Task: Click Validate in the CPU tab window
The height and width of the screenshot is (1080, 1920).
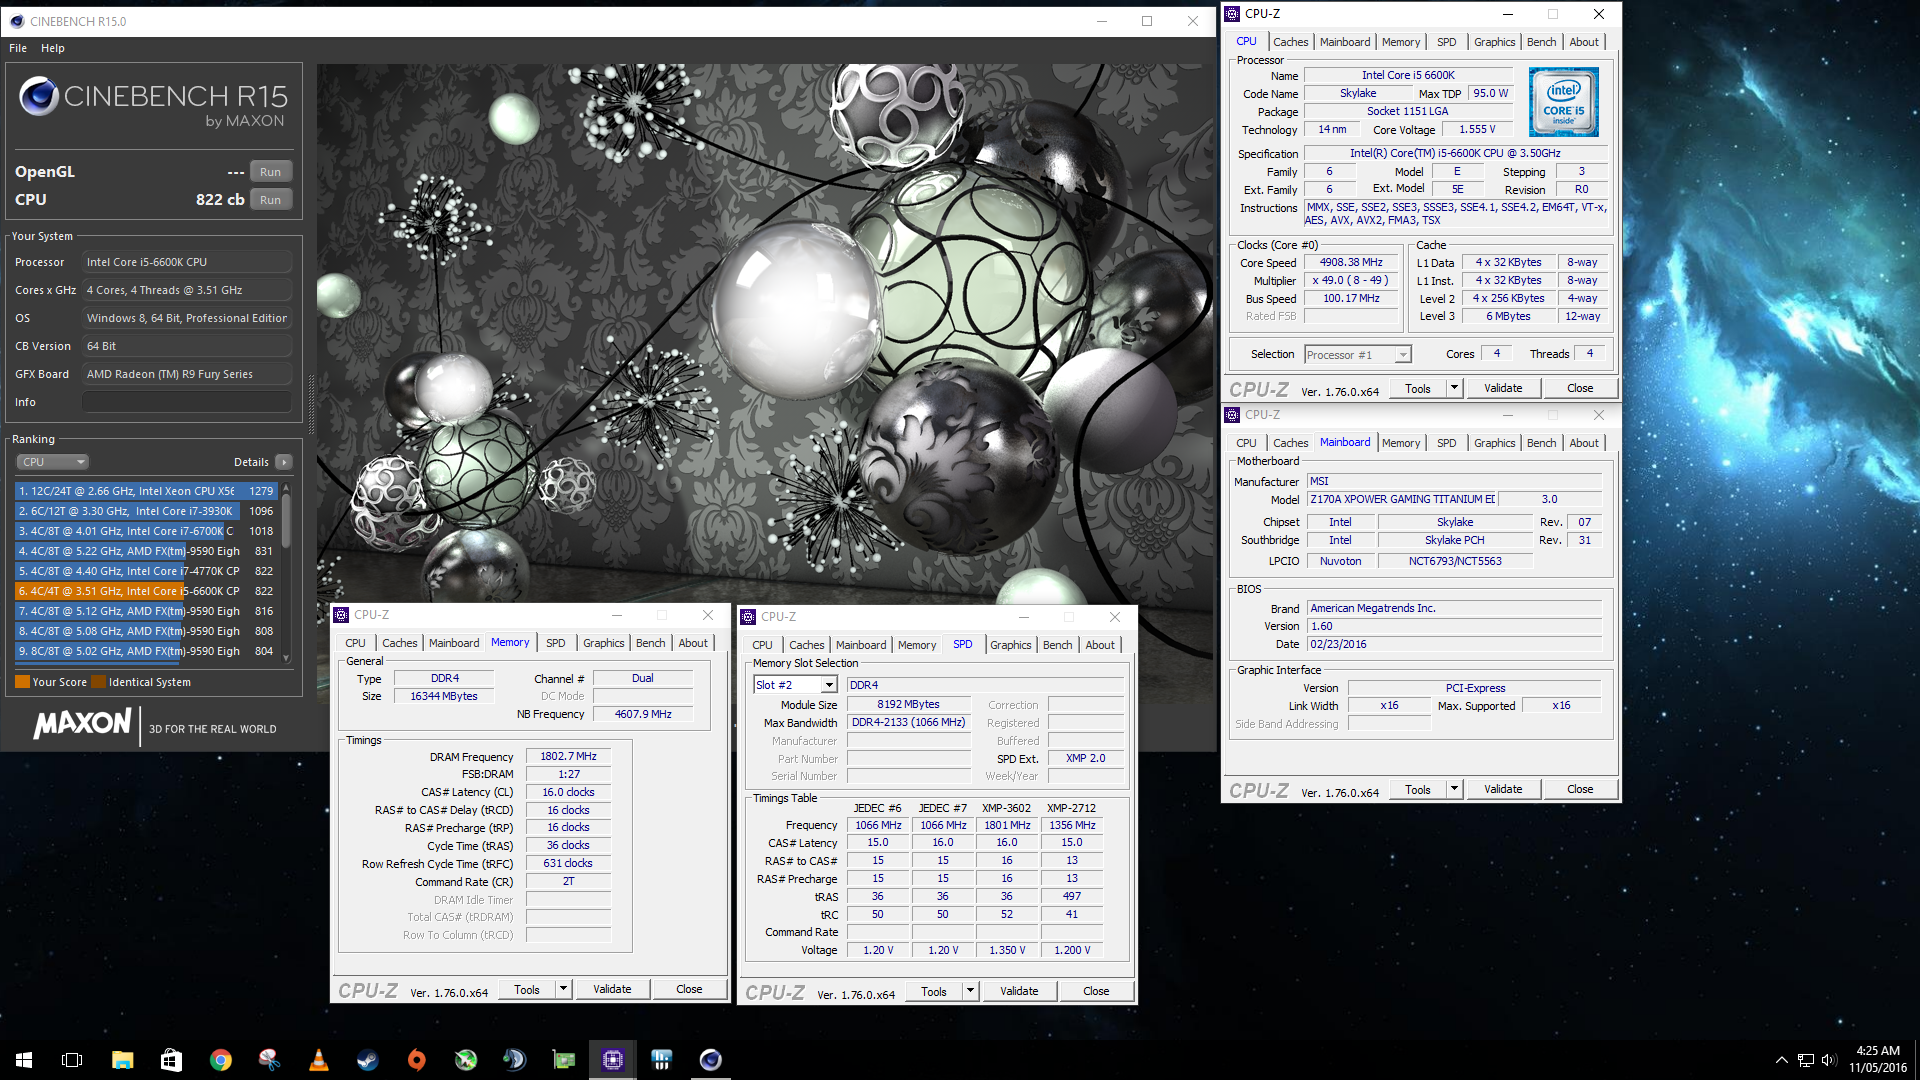Action: pyautogui.click(x=1502, y=388)
